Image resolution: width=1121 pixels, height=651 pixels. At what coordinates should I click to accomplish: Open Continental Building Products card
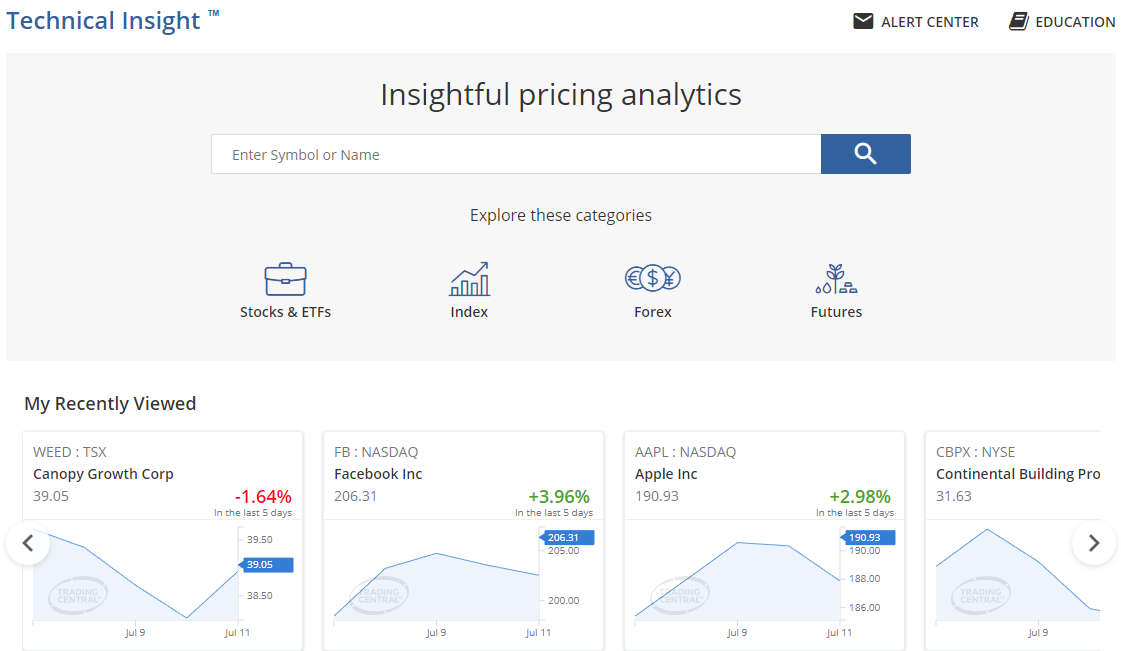click(x=1017, y=474)
